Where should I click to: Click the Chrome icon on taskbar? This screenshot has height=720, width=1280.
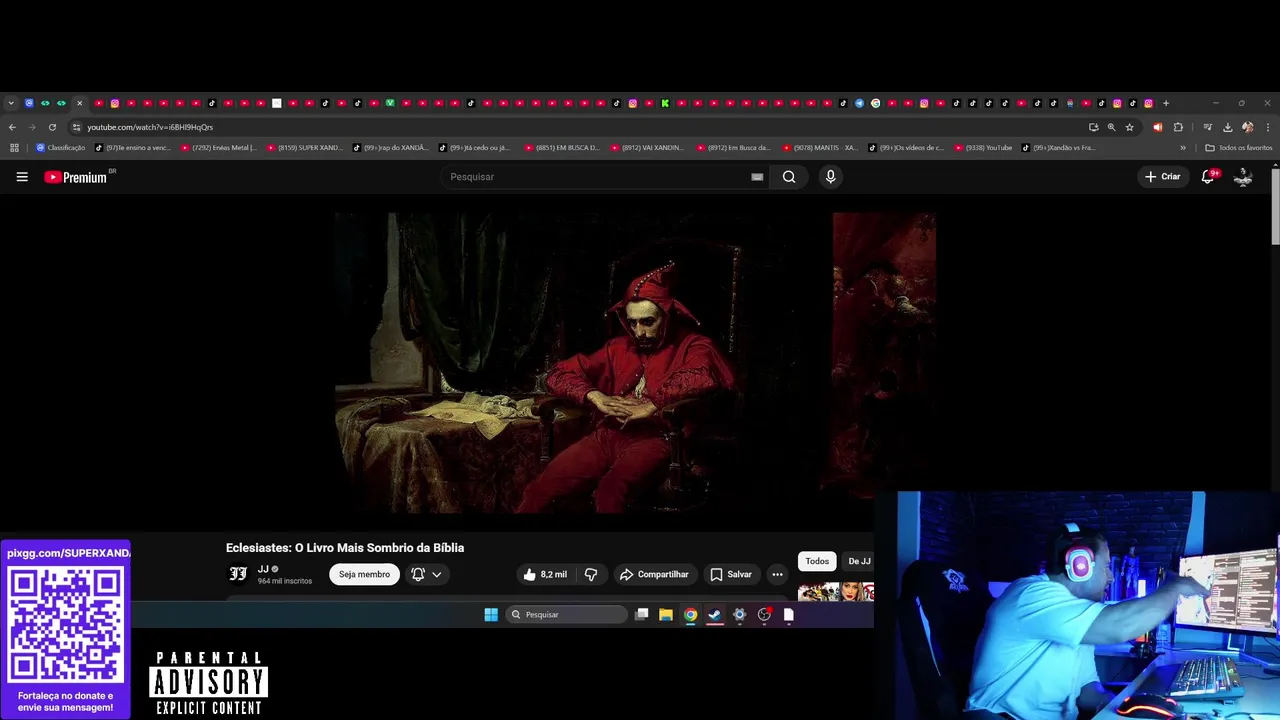(x=690, y=615)
